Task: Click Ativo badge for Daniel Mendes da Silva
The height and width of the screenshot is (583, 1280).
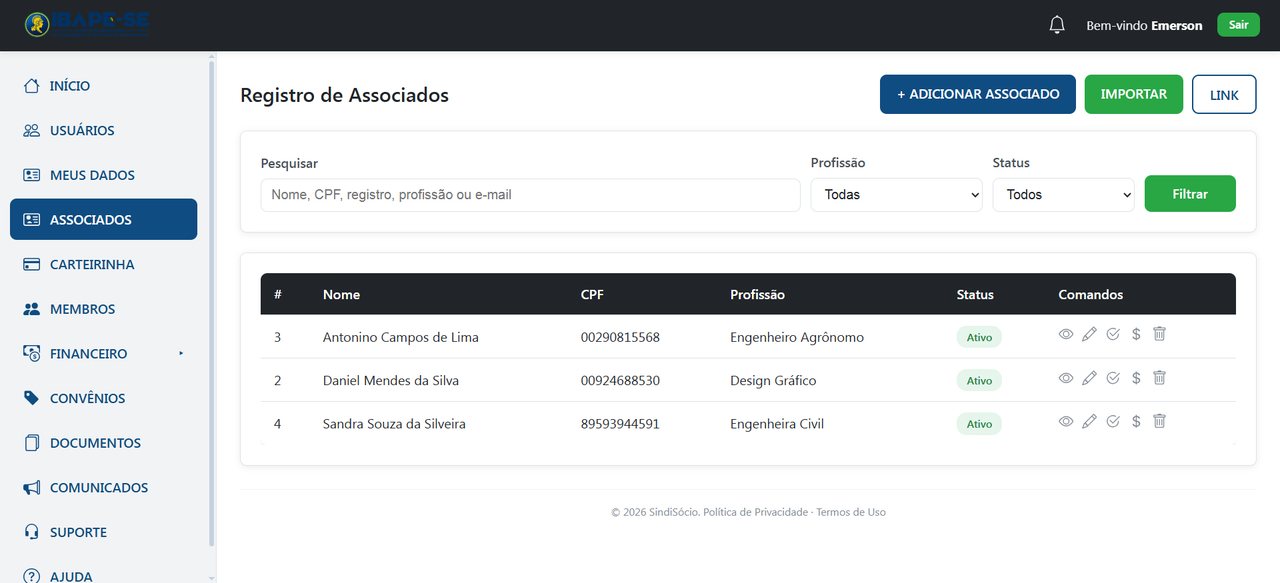Action: coord(979,381)
